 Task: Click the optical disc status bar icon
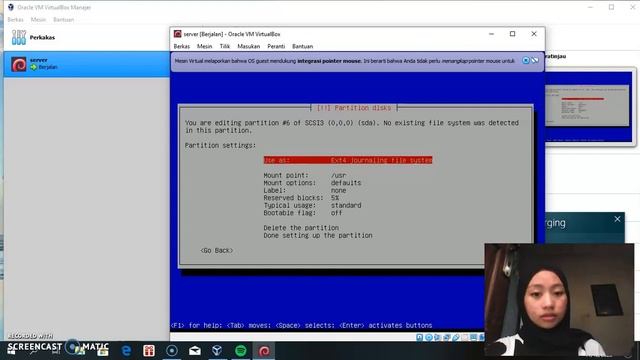(x=429, y=337)
